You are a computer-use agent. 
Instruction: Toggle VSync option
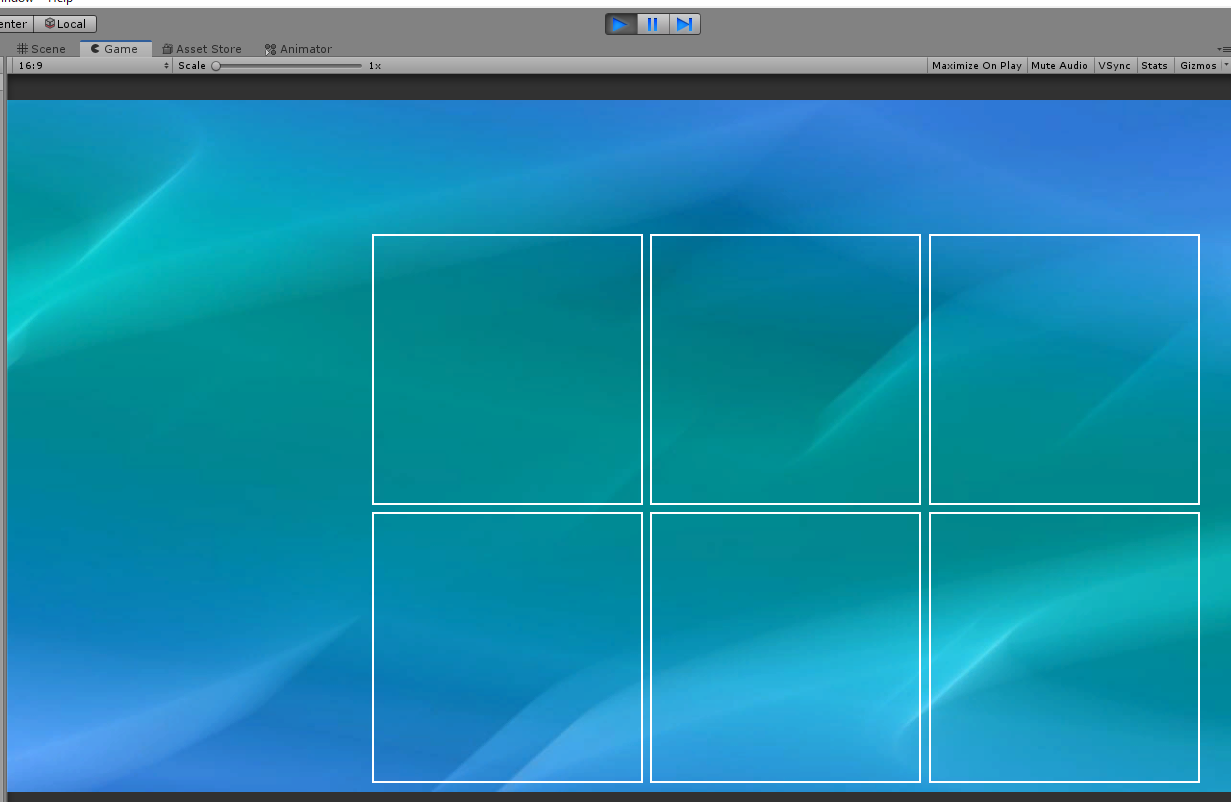point(1114,65)
